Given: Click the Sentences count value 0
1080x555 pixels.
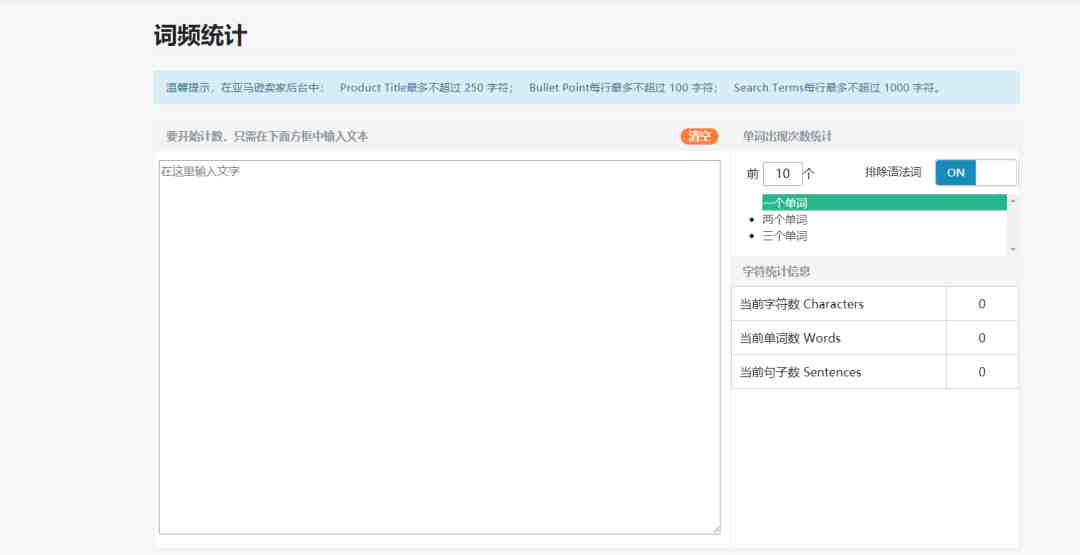Looking at the screenshot, I should click(982, 372).
